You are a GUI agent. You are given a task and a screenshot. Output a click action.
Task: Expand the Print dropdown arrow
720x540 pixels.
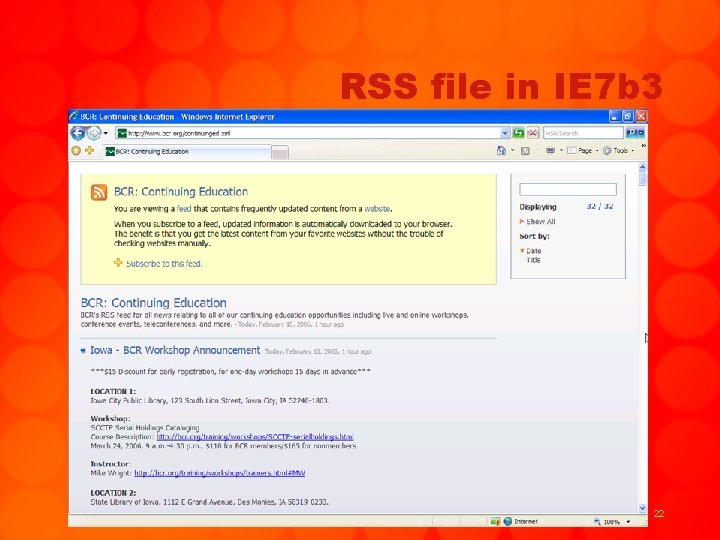point(561,151)
